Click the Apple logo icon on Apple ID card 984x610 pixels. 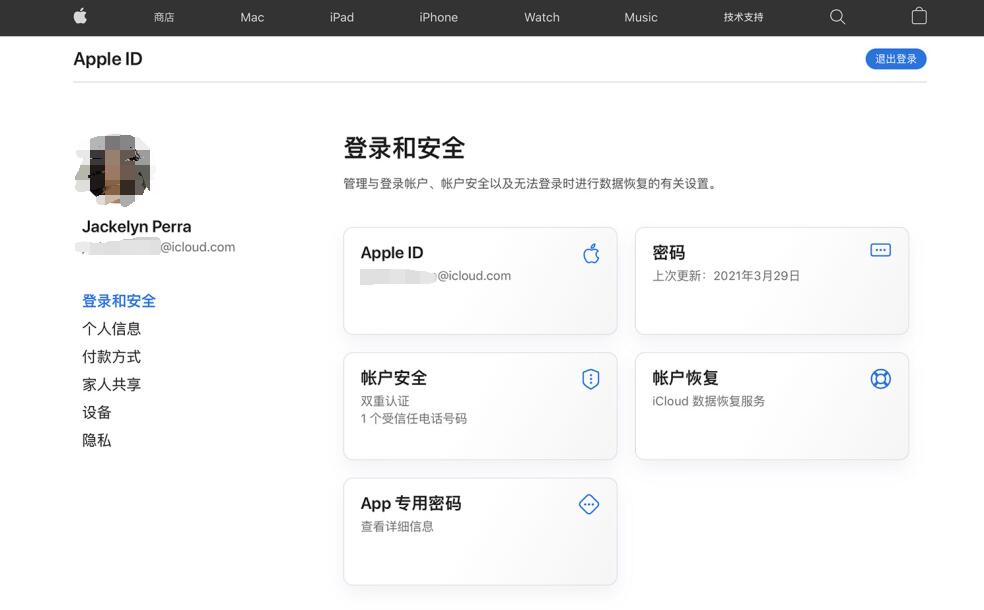pyautogui.click(x=591, y=253)
